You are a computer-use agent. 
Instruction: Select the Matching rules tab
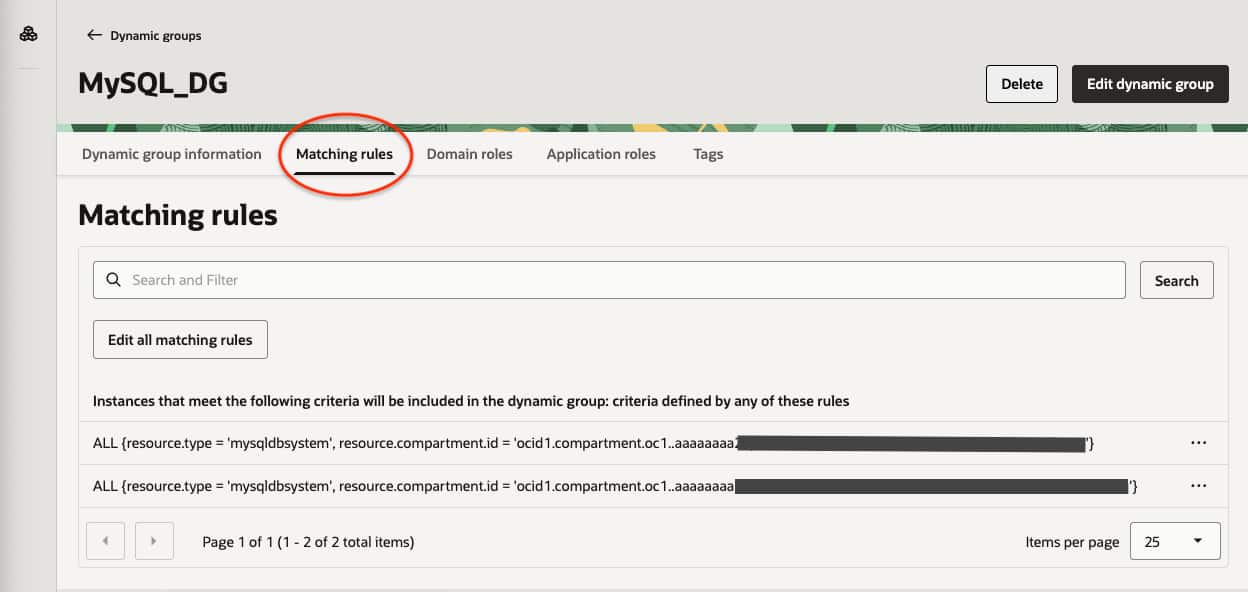(344, 154)
